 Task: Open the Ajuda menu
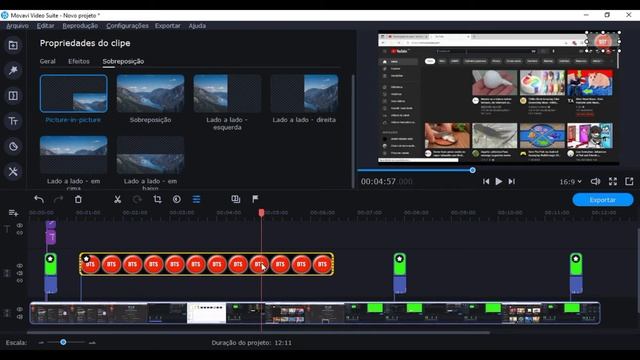click(197, 26)
